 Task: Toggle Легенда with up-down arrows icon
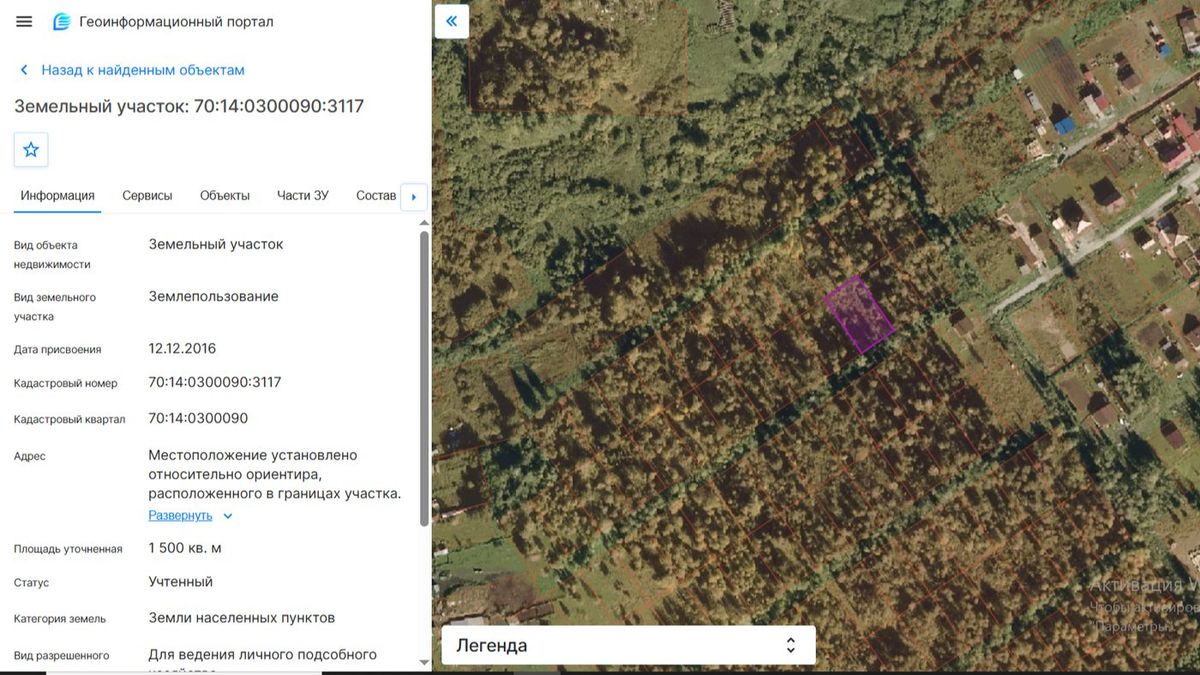click(790, 645)
